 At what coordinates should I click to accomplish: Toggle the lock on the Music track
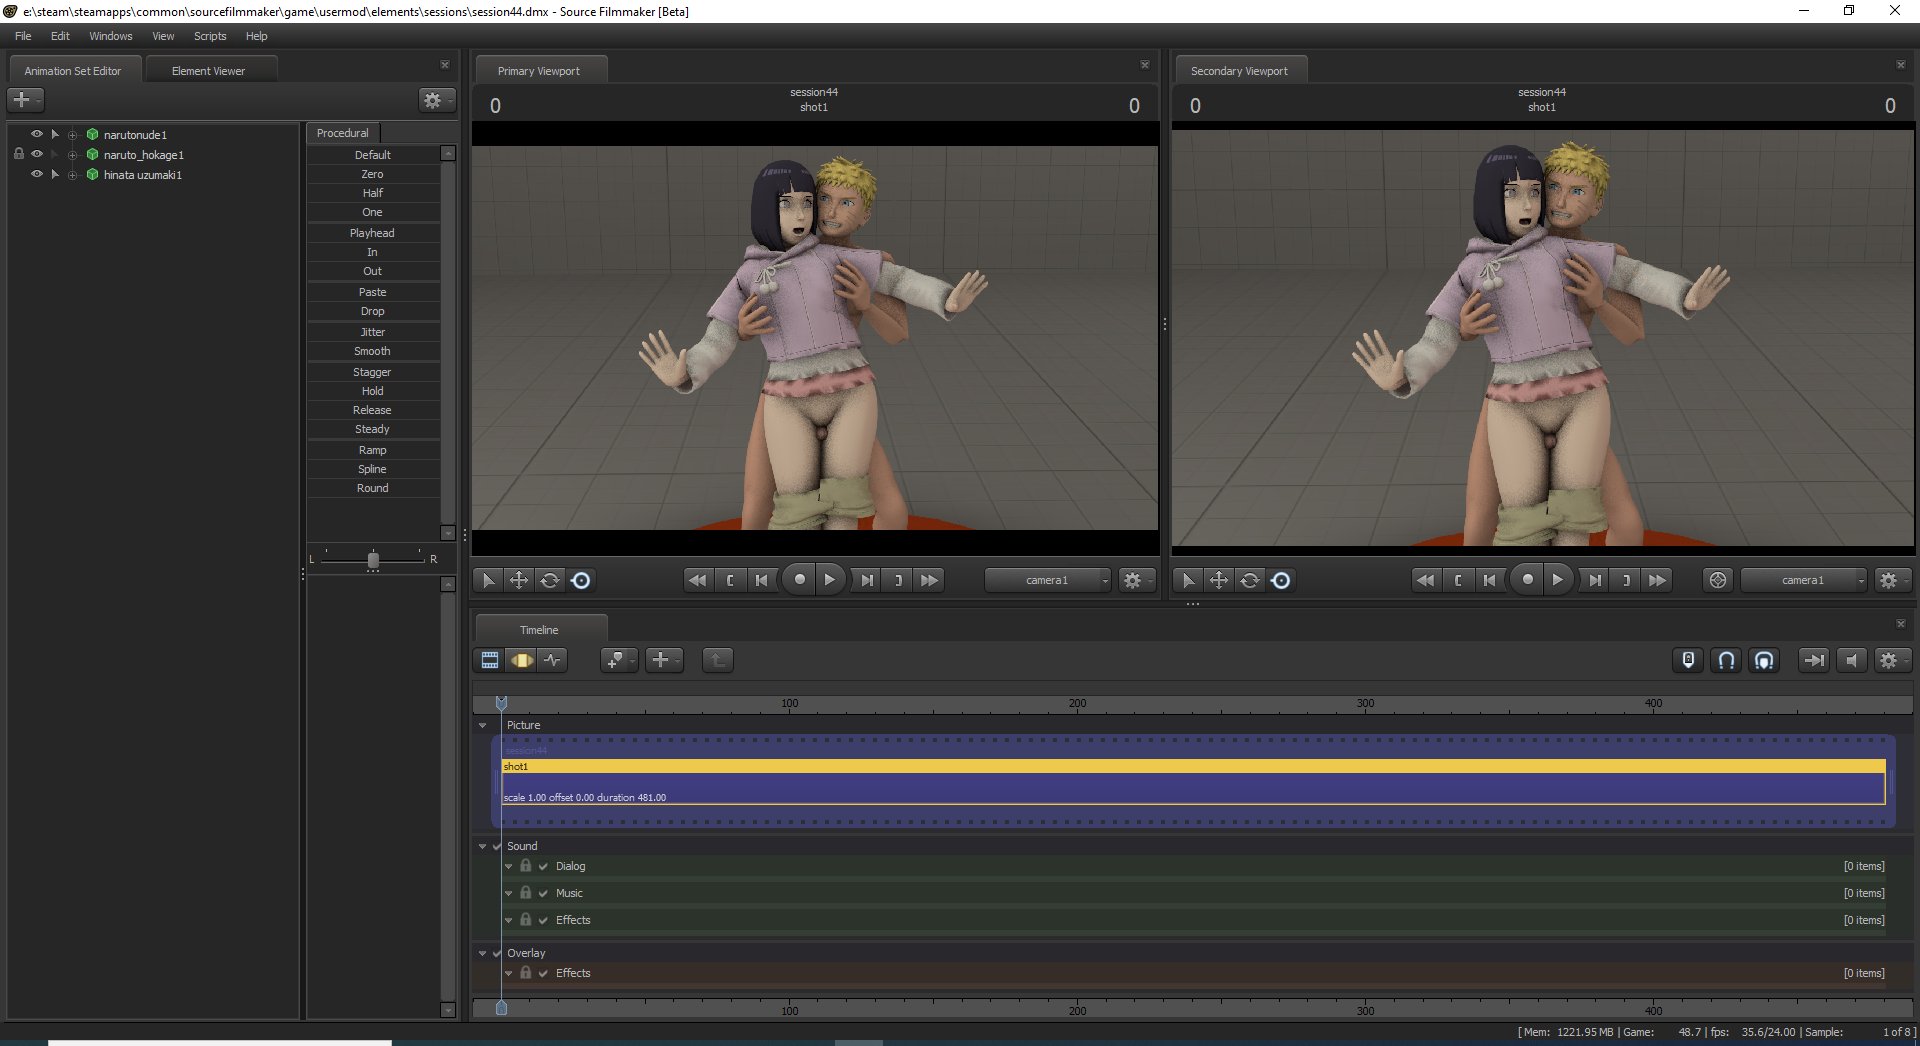pos(526,892)
